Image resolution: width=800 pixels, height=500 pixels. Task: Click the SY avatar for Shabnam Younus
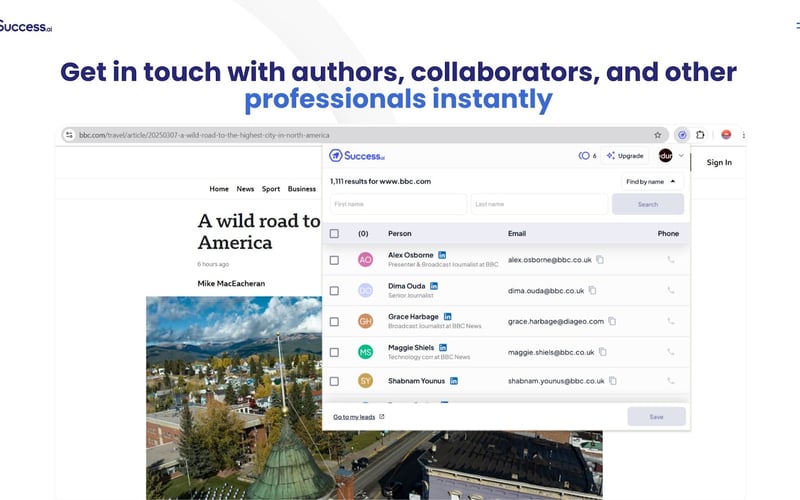click(365, 381)
